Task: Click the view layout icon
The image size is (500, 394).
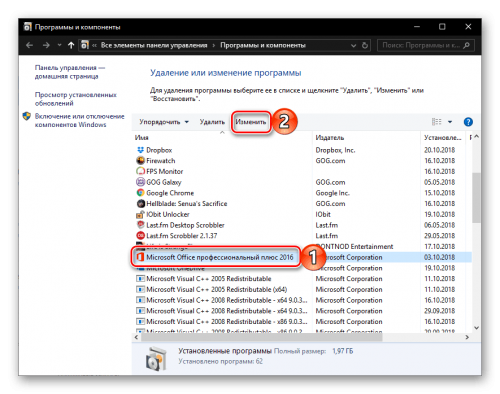Action: click(436, 122)
